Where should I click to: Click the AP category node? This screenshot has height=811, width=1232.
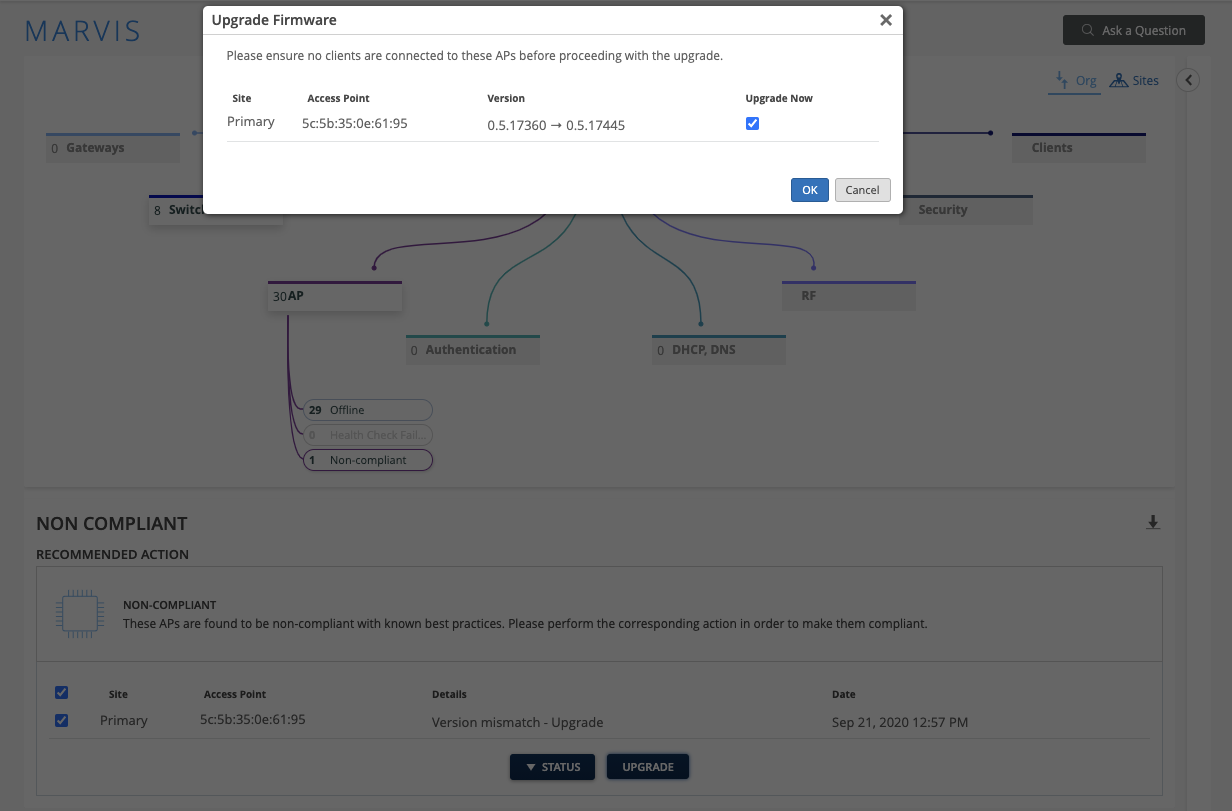334,296
